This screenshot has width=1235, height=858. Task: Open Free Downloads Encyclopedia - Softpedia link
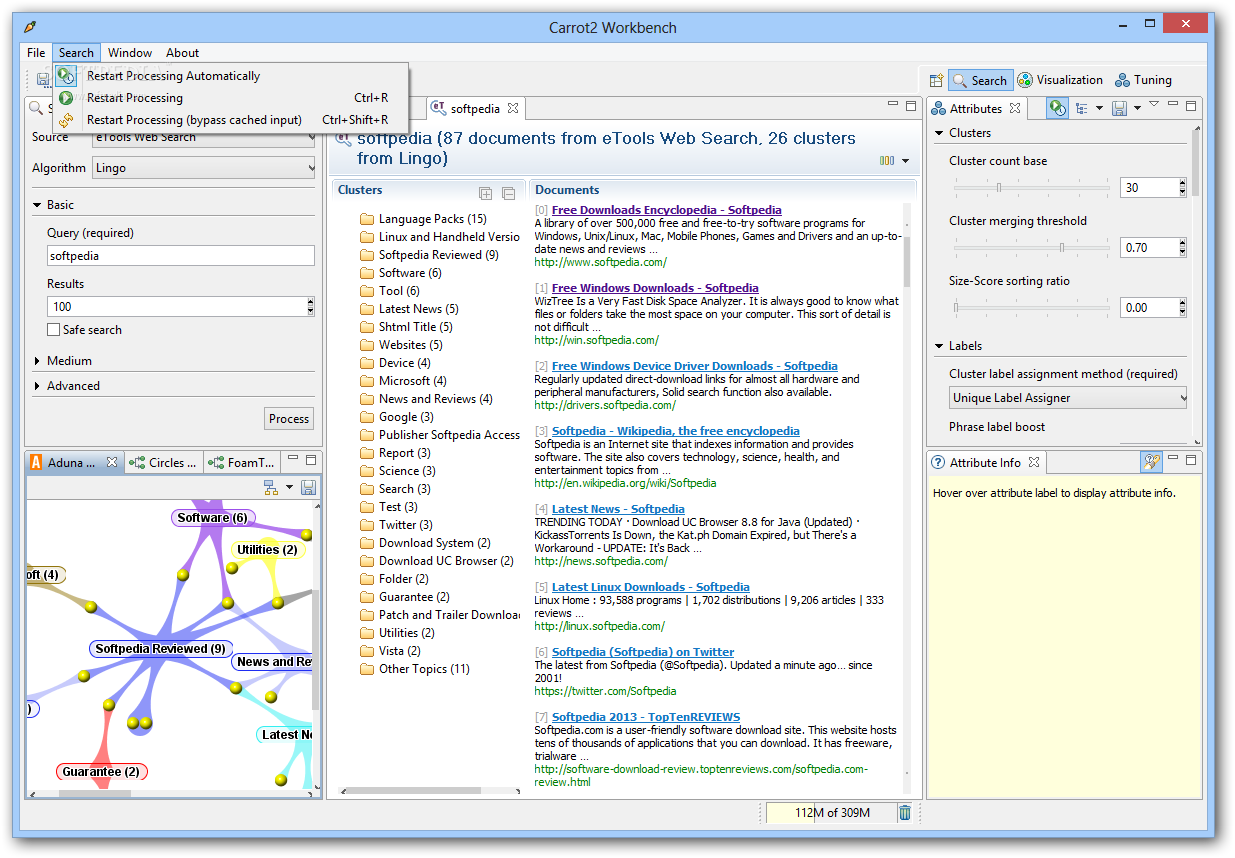667,210
